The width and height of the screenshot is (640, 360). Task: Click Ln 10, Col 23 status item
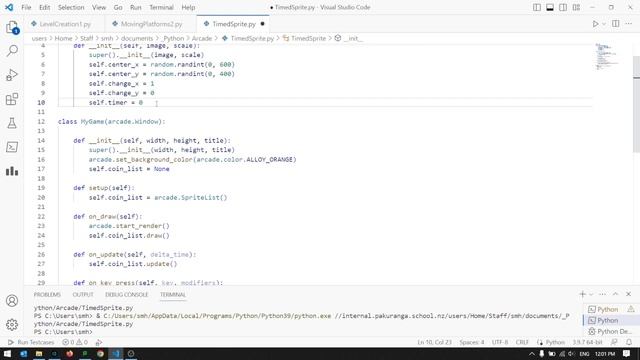[434, 342]
